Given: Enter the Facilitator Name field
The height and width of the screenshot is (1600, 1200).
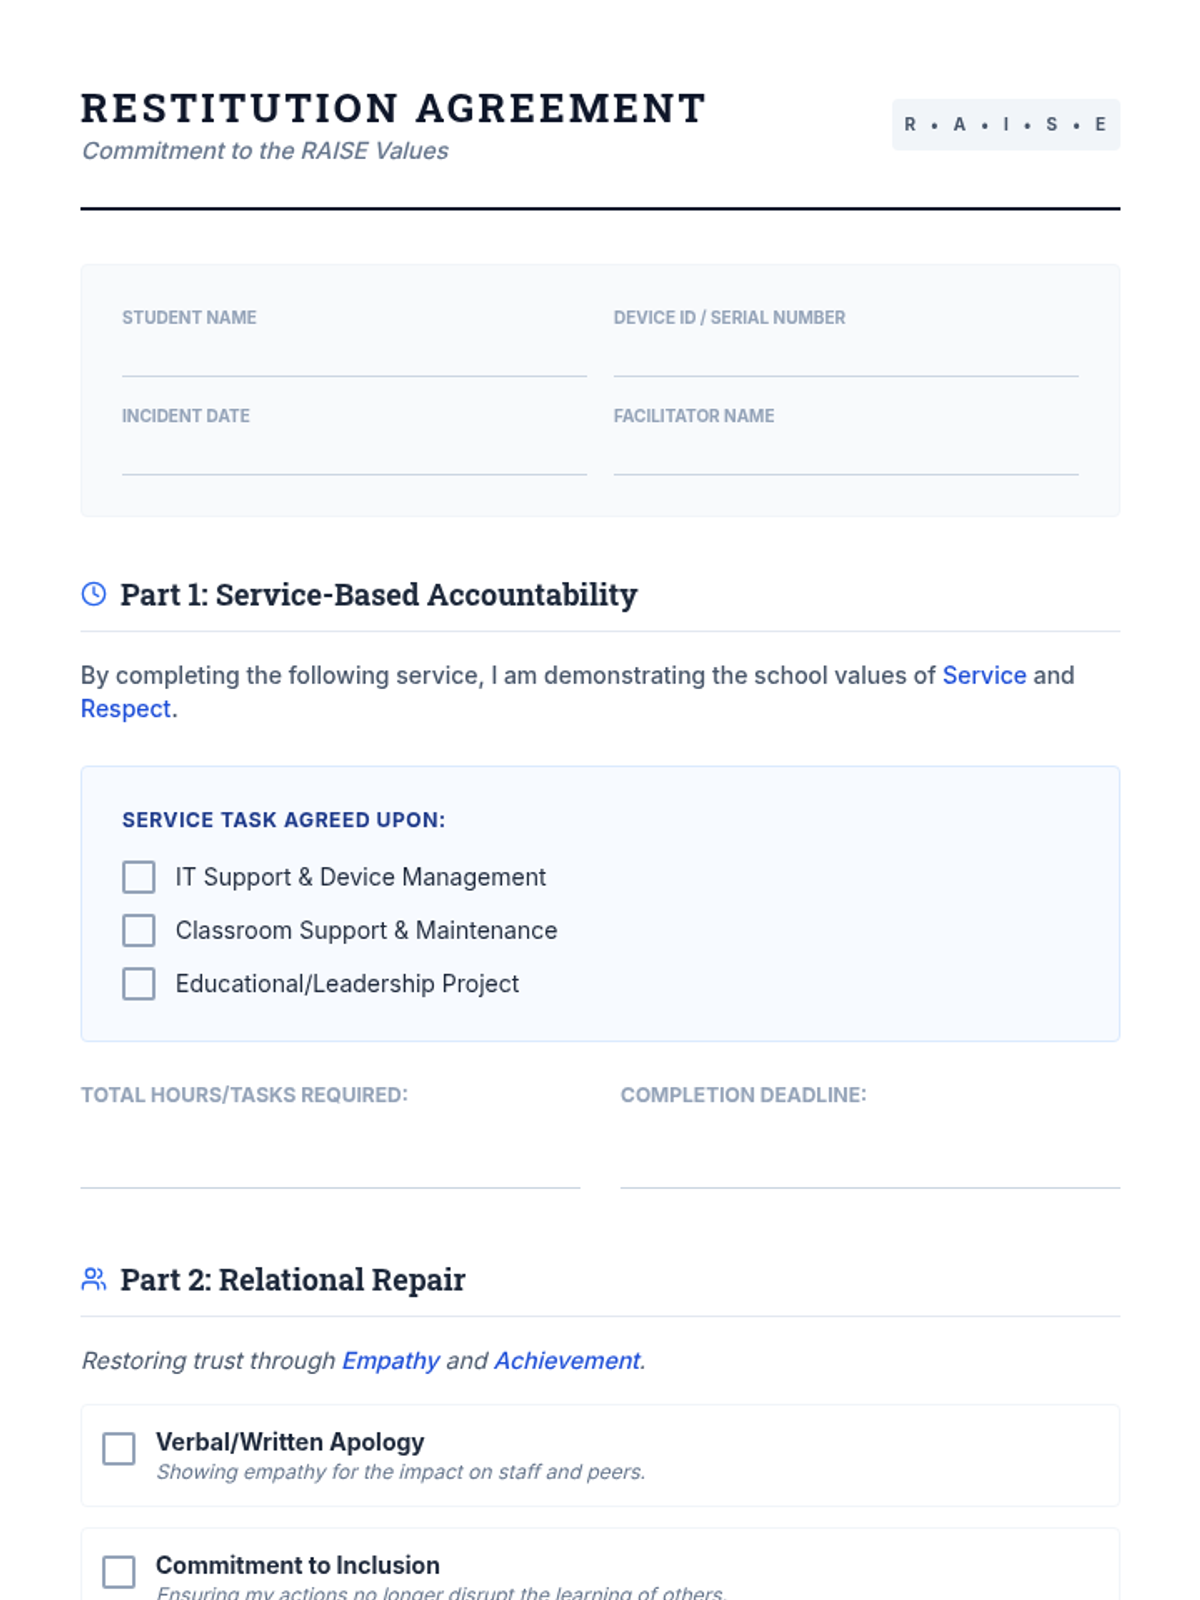Looking at the screenshot, I should coord(845,456).
